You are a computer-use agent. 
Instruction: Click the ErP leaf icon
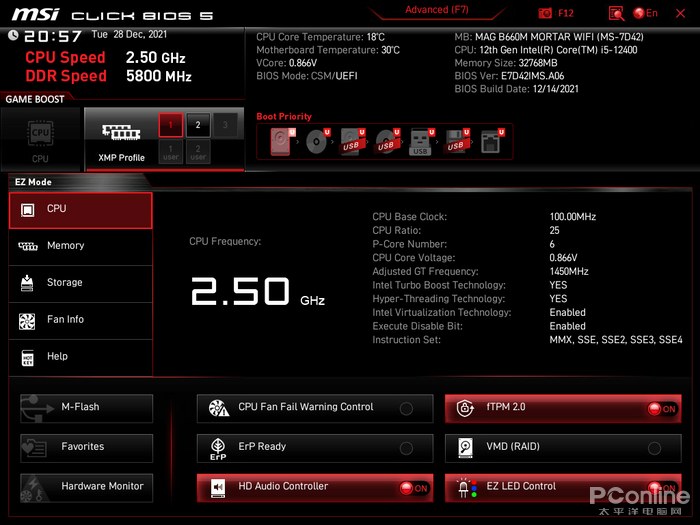(x=218, y=448)
